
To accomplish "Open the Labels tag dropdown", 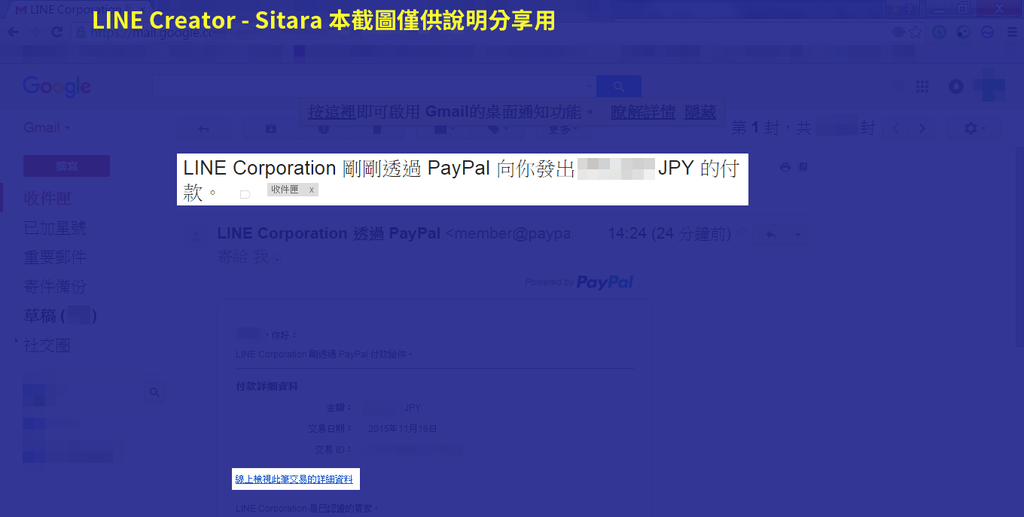I will tap(498, 129).
